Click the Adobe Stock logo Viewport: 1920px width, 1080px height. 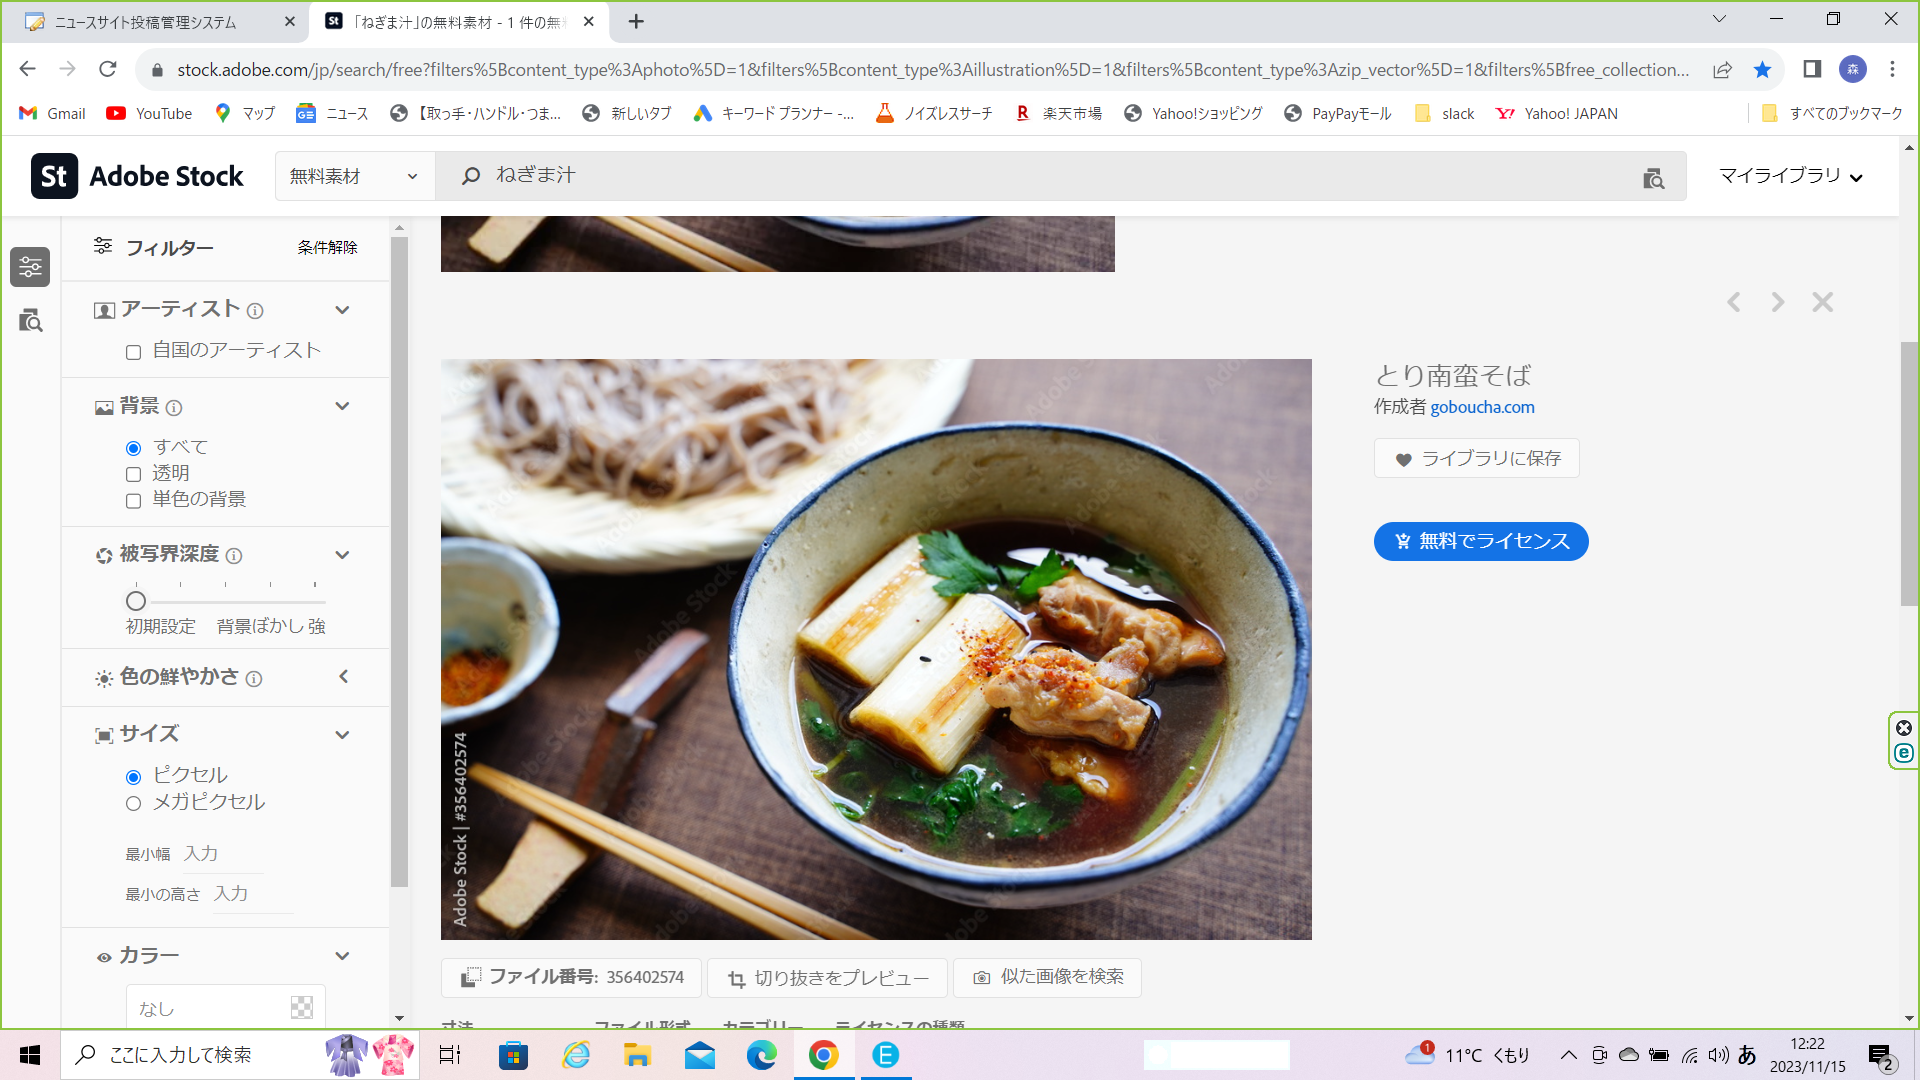(x=137, y=176)
